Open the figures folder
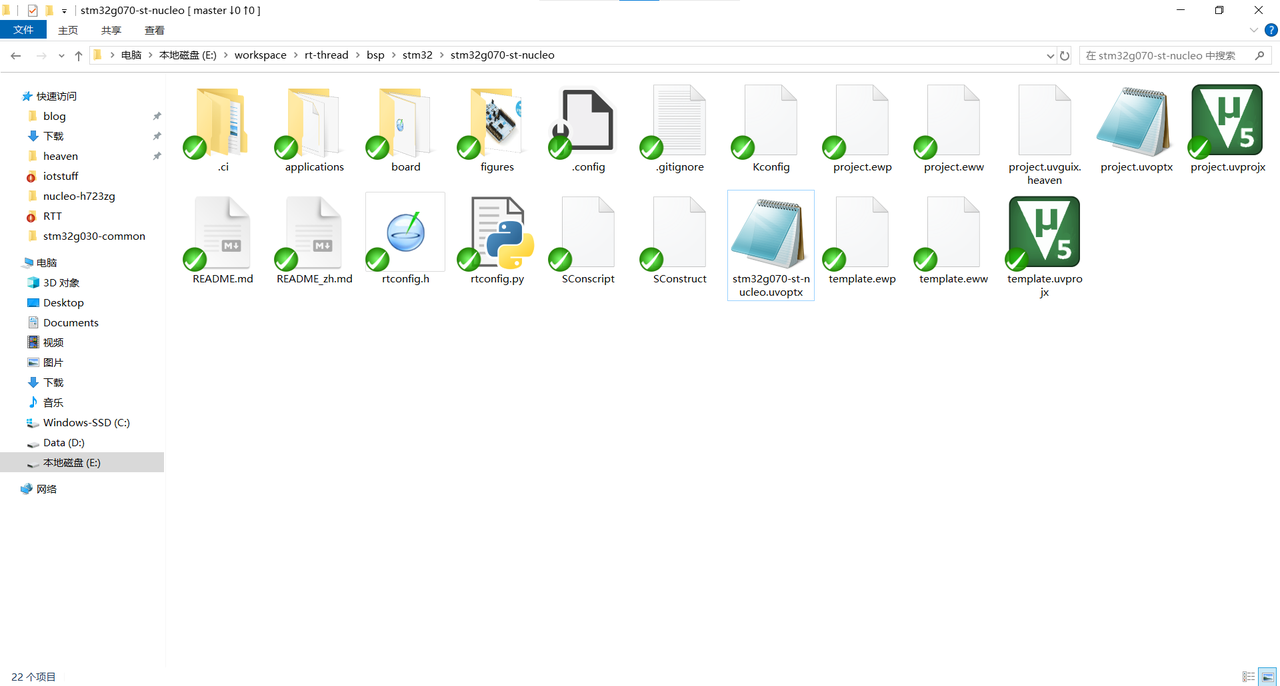Screen dimensions: 1280x686 (497, 122)
